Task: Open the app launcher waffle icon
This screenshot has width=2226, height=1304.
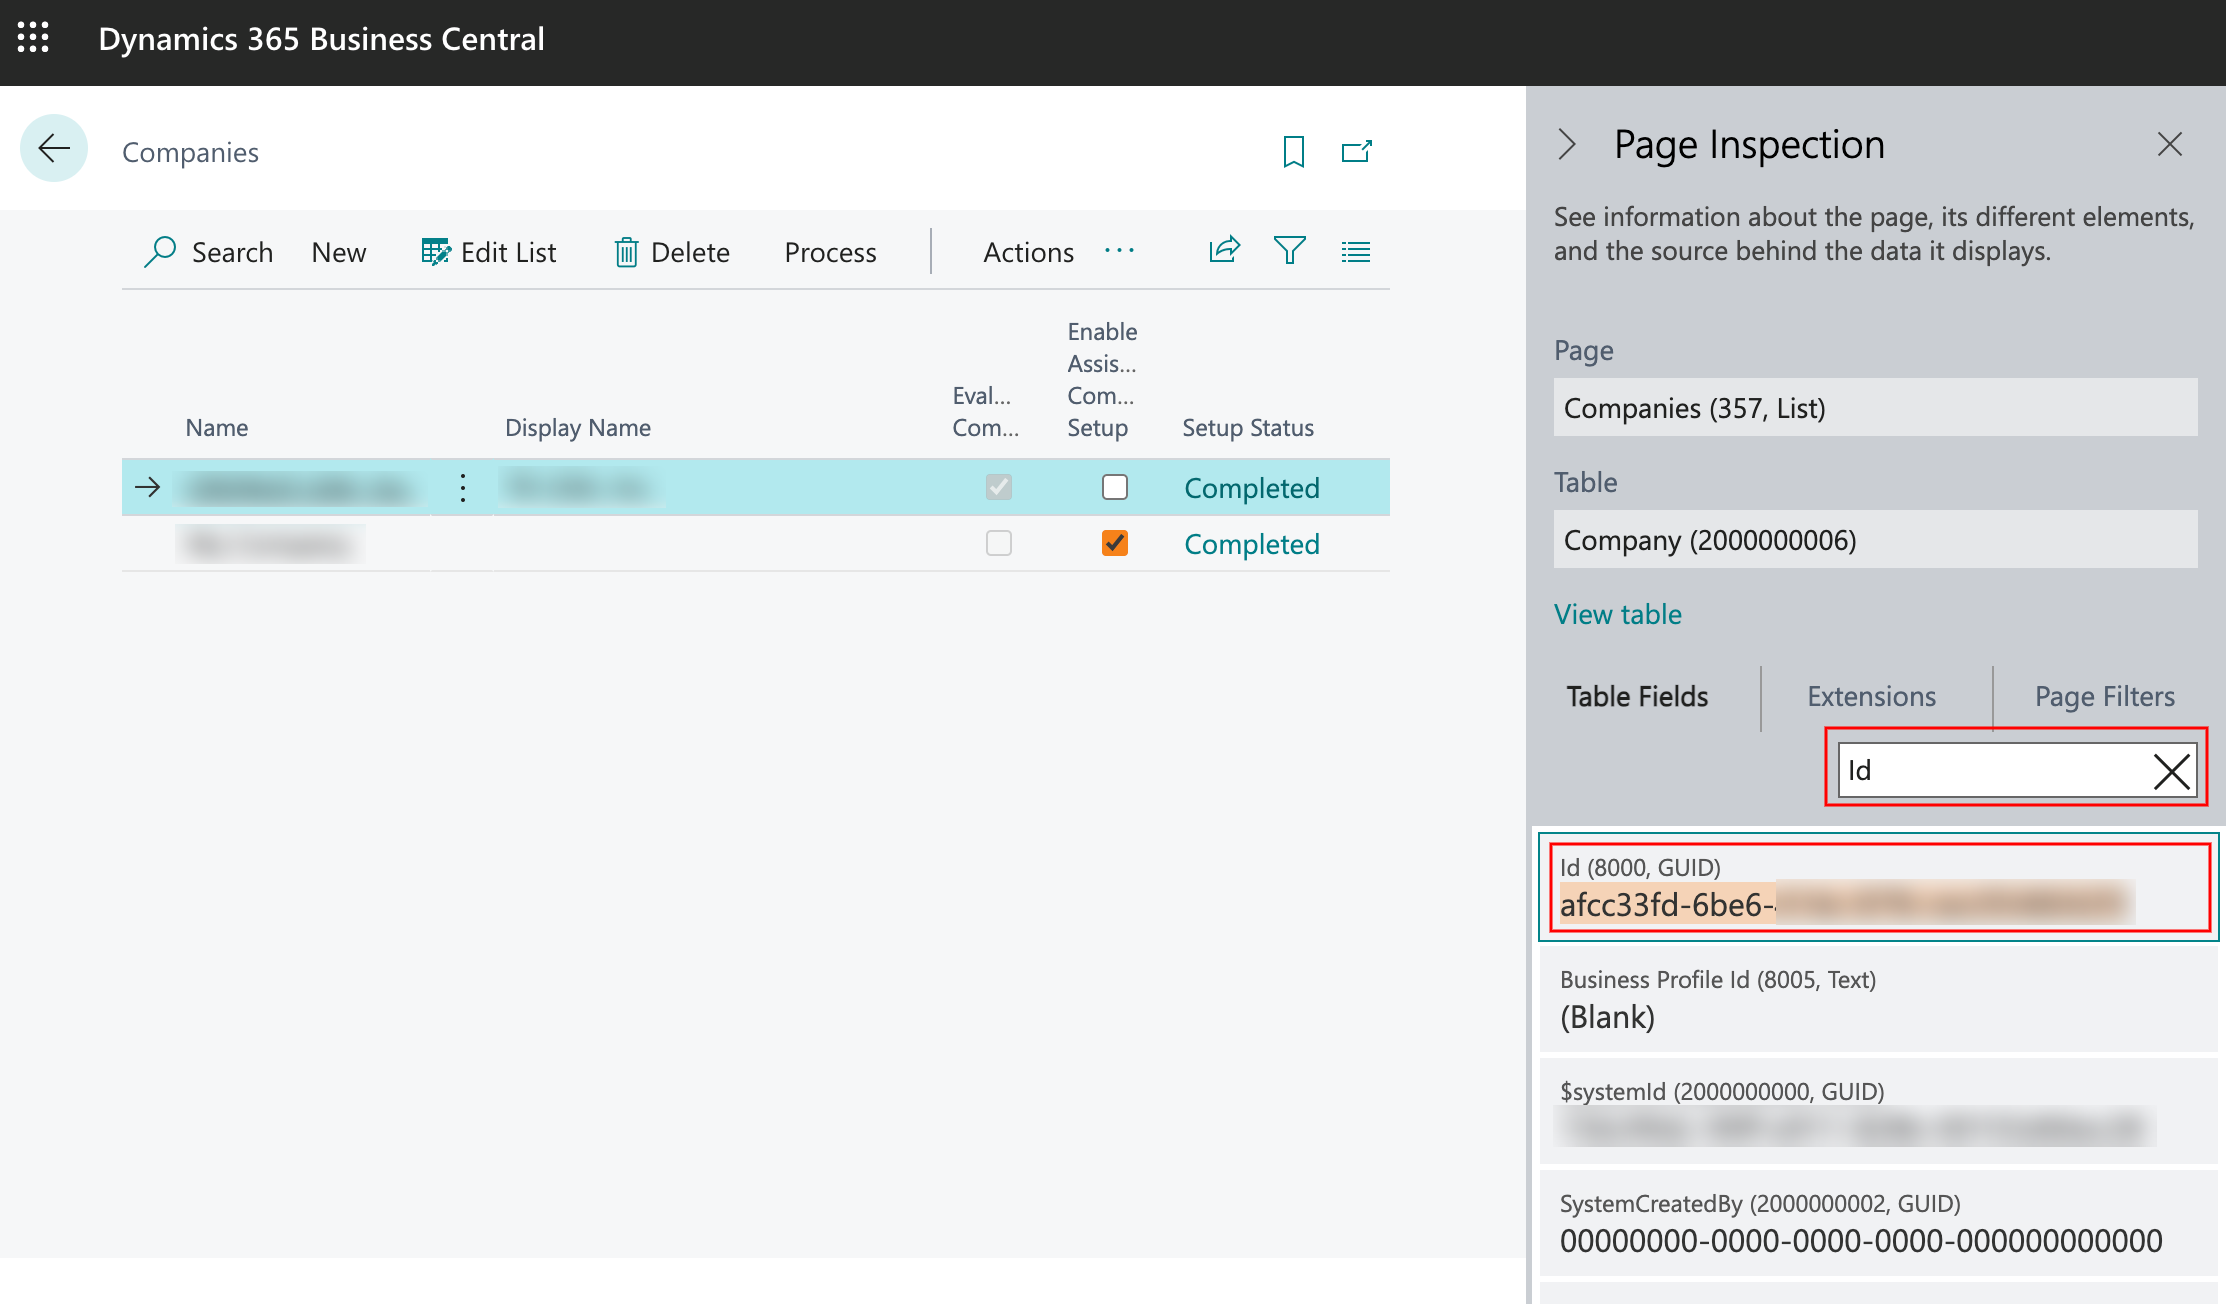Action: (x=33, y=38)
